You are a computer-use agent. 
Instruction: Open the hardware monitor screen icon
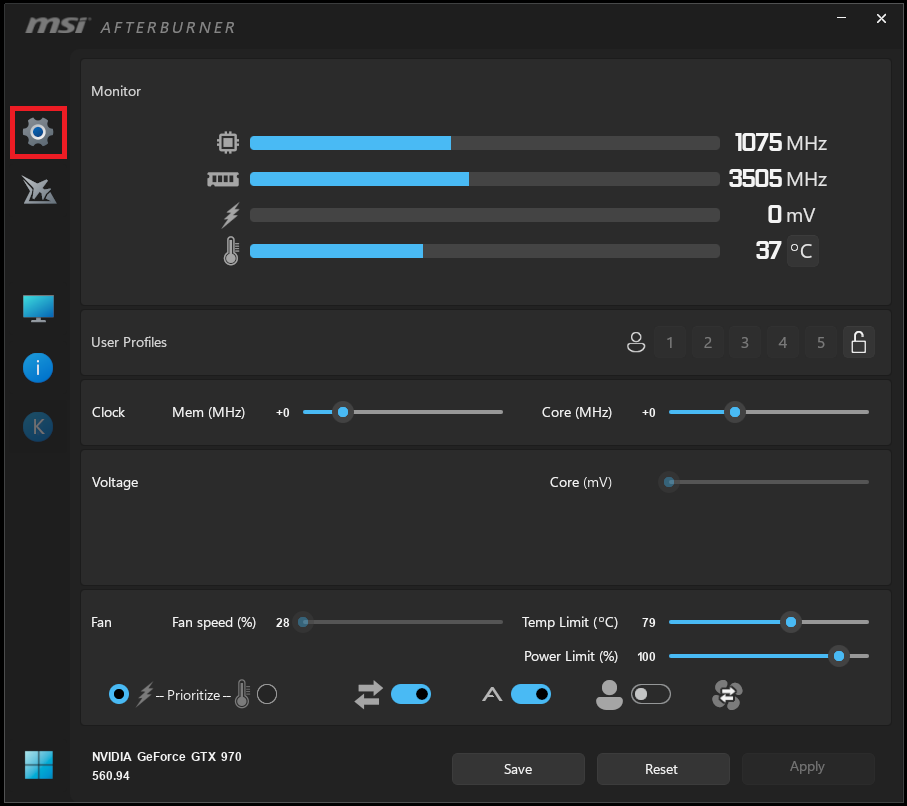coord(38,308)
